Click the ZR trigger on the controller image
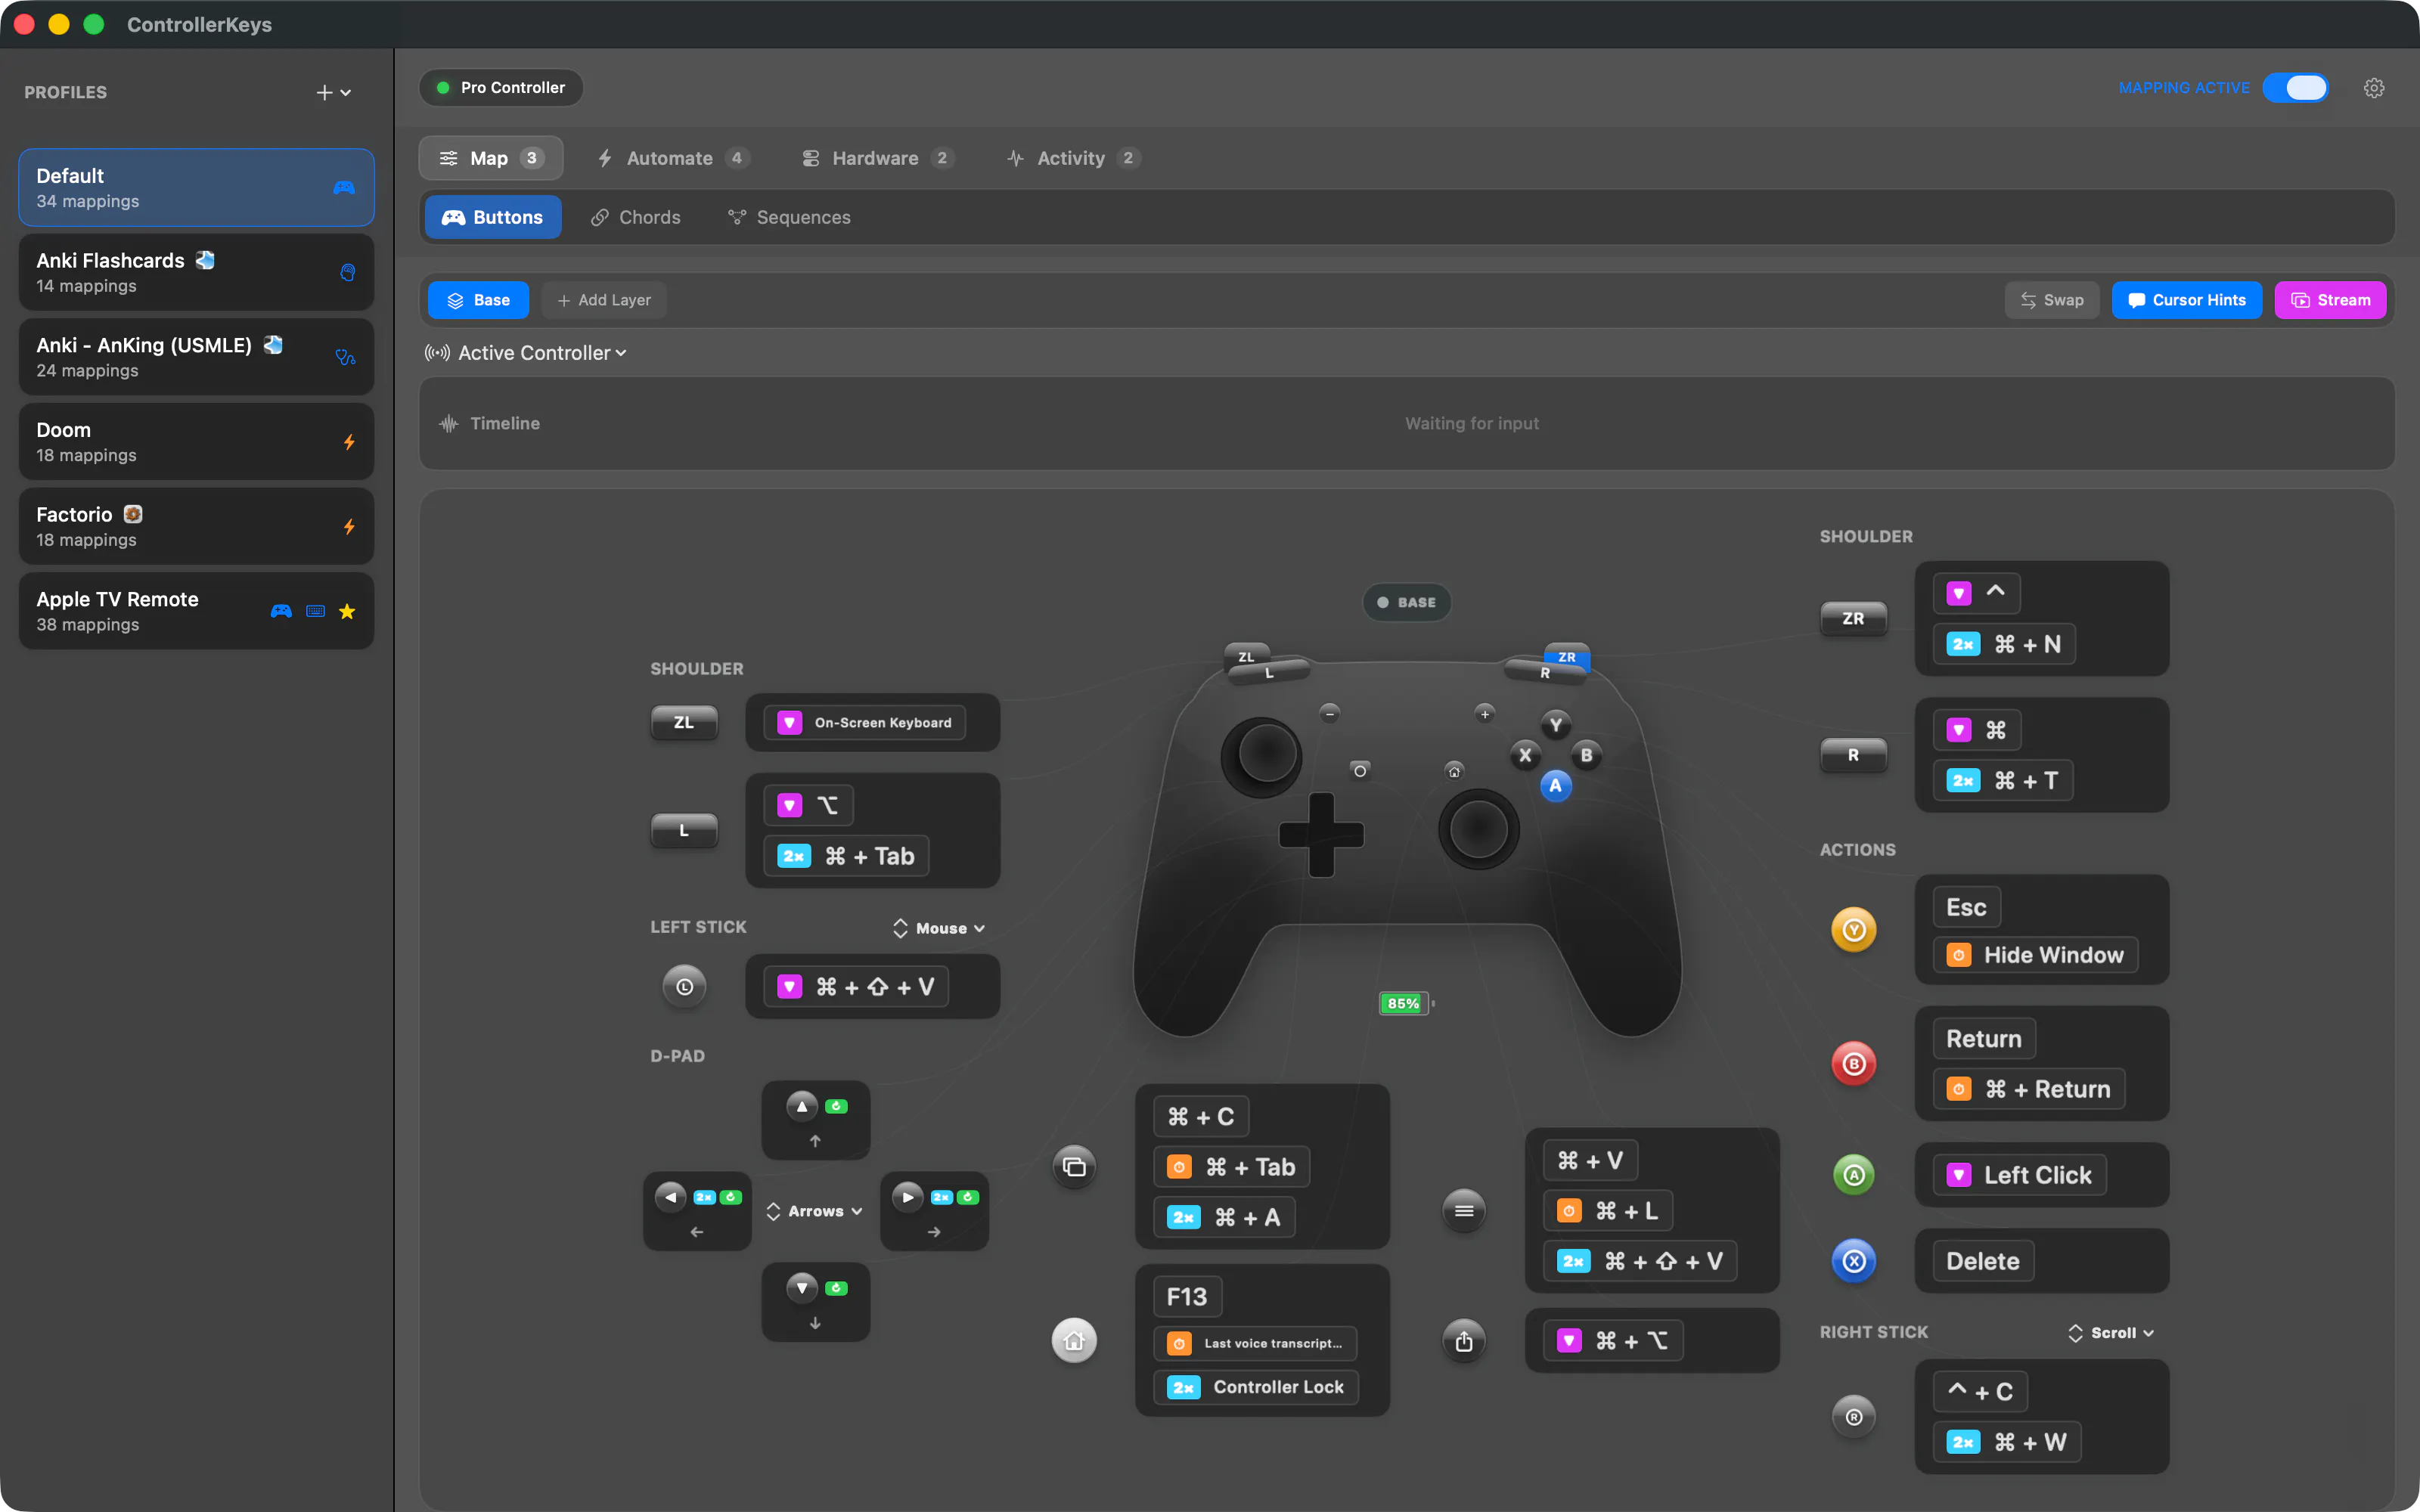This screenshot has height=1512, width=2420. (x=1567, y=656)
